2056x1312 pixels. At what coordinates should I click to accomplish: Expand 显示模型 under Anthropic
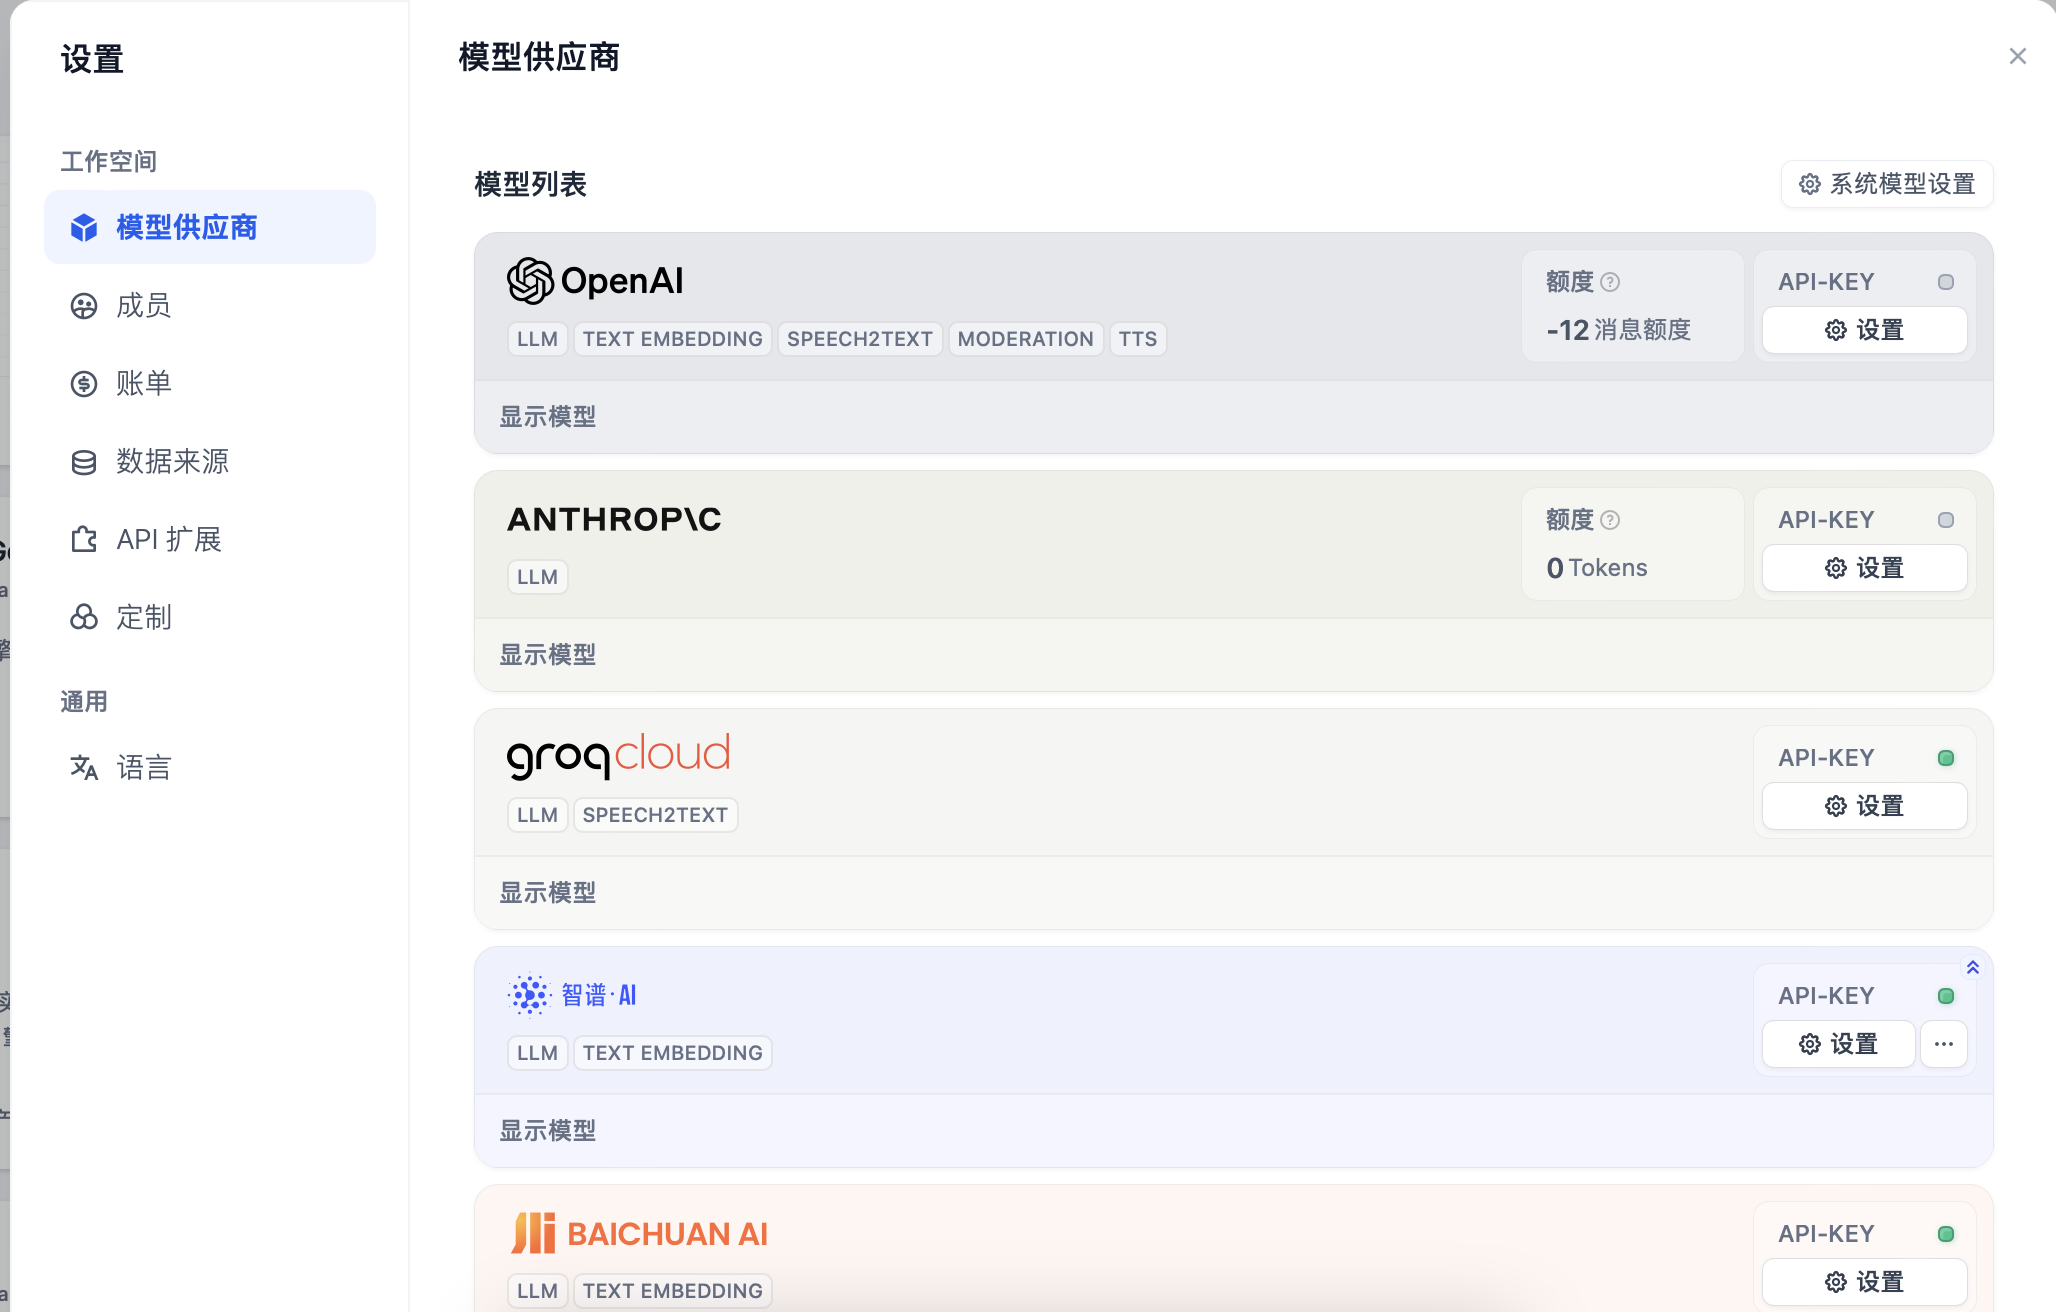(548, 655)
